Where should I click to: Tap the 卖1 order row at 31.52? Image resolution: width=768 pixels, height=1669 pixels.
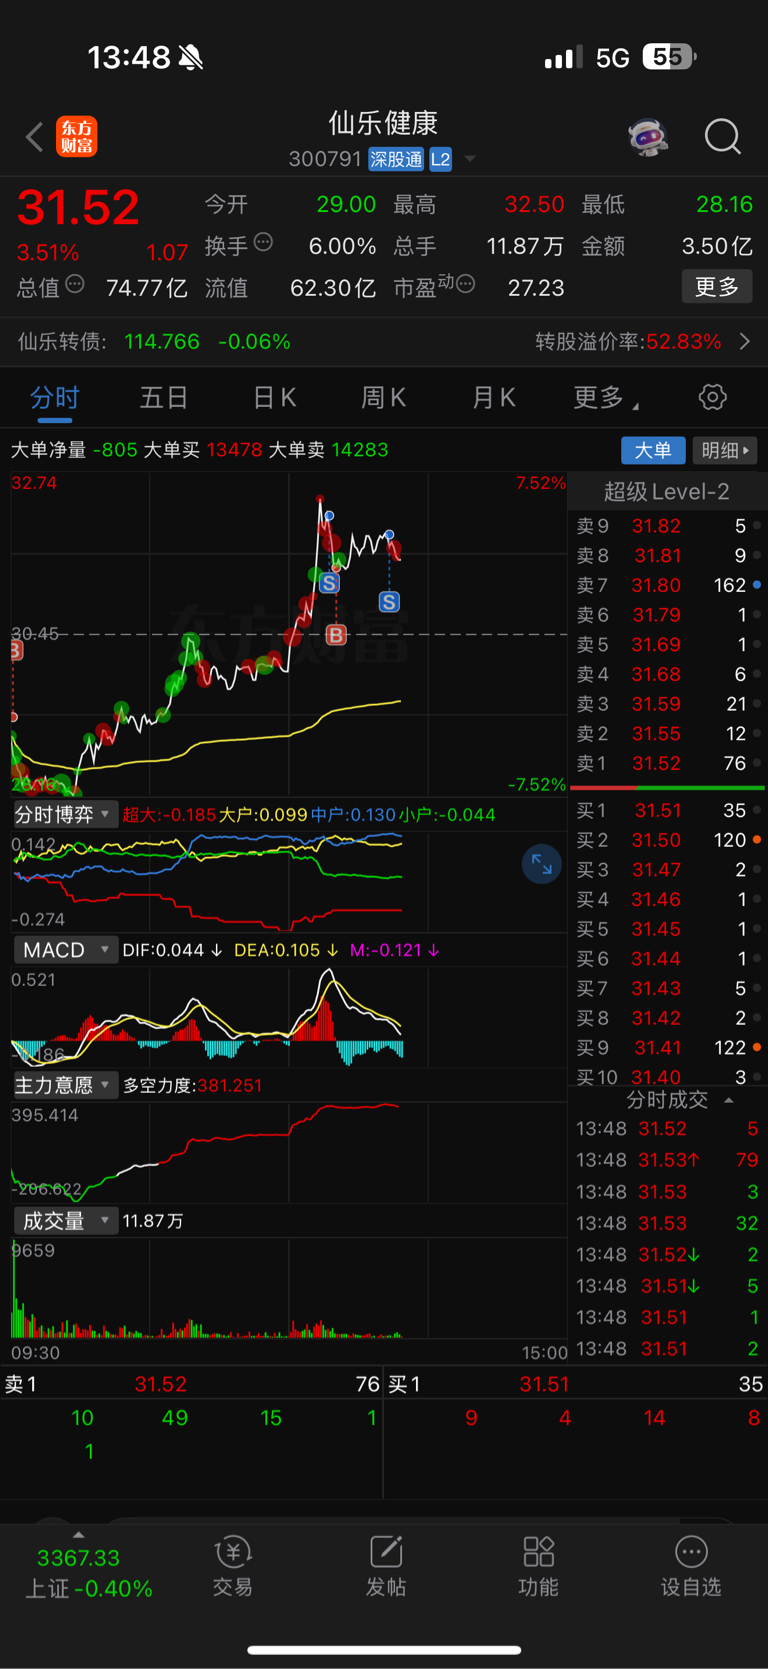pyautogui.click(x=667, y=763)
